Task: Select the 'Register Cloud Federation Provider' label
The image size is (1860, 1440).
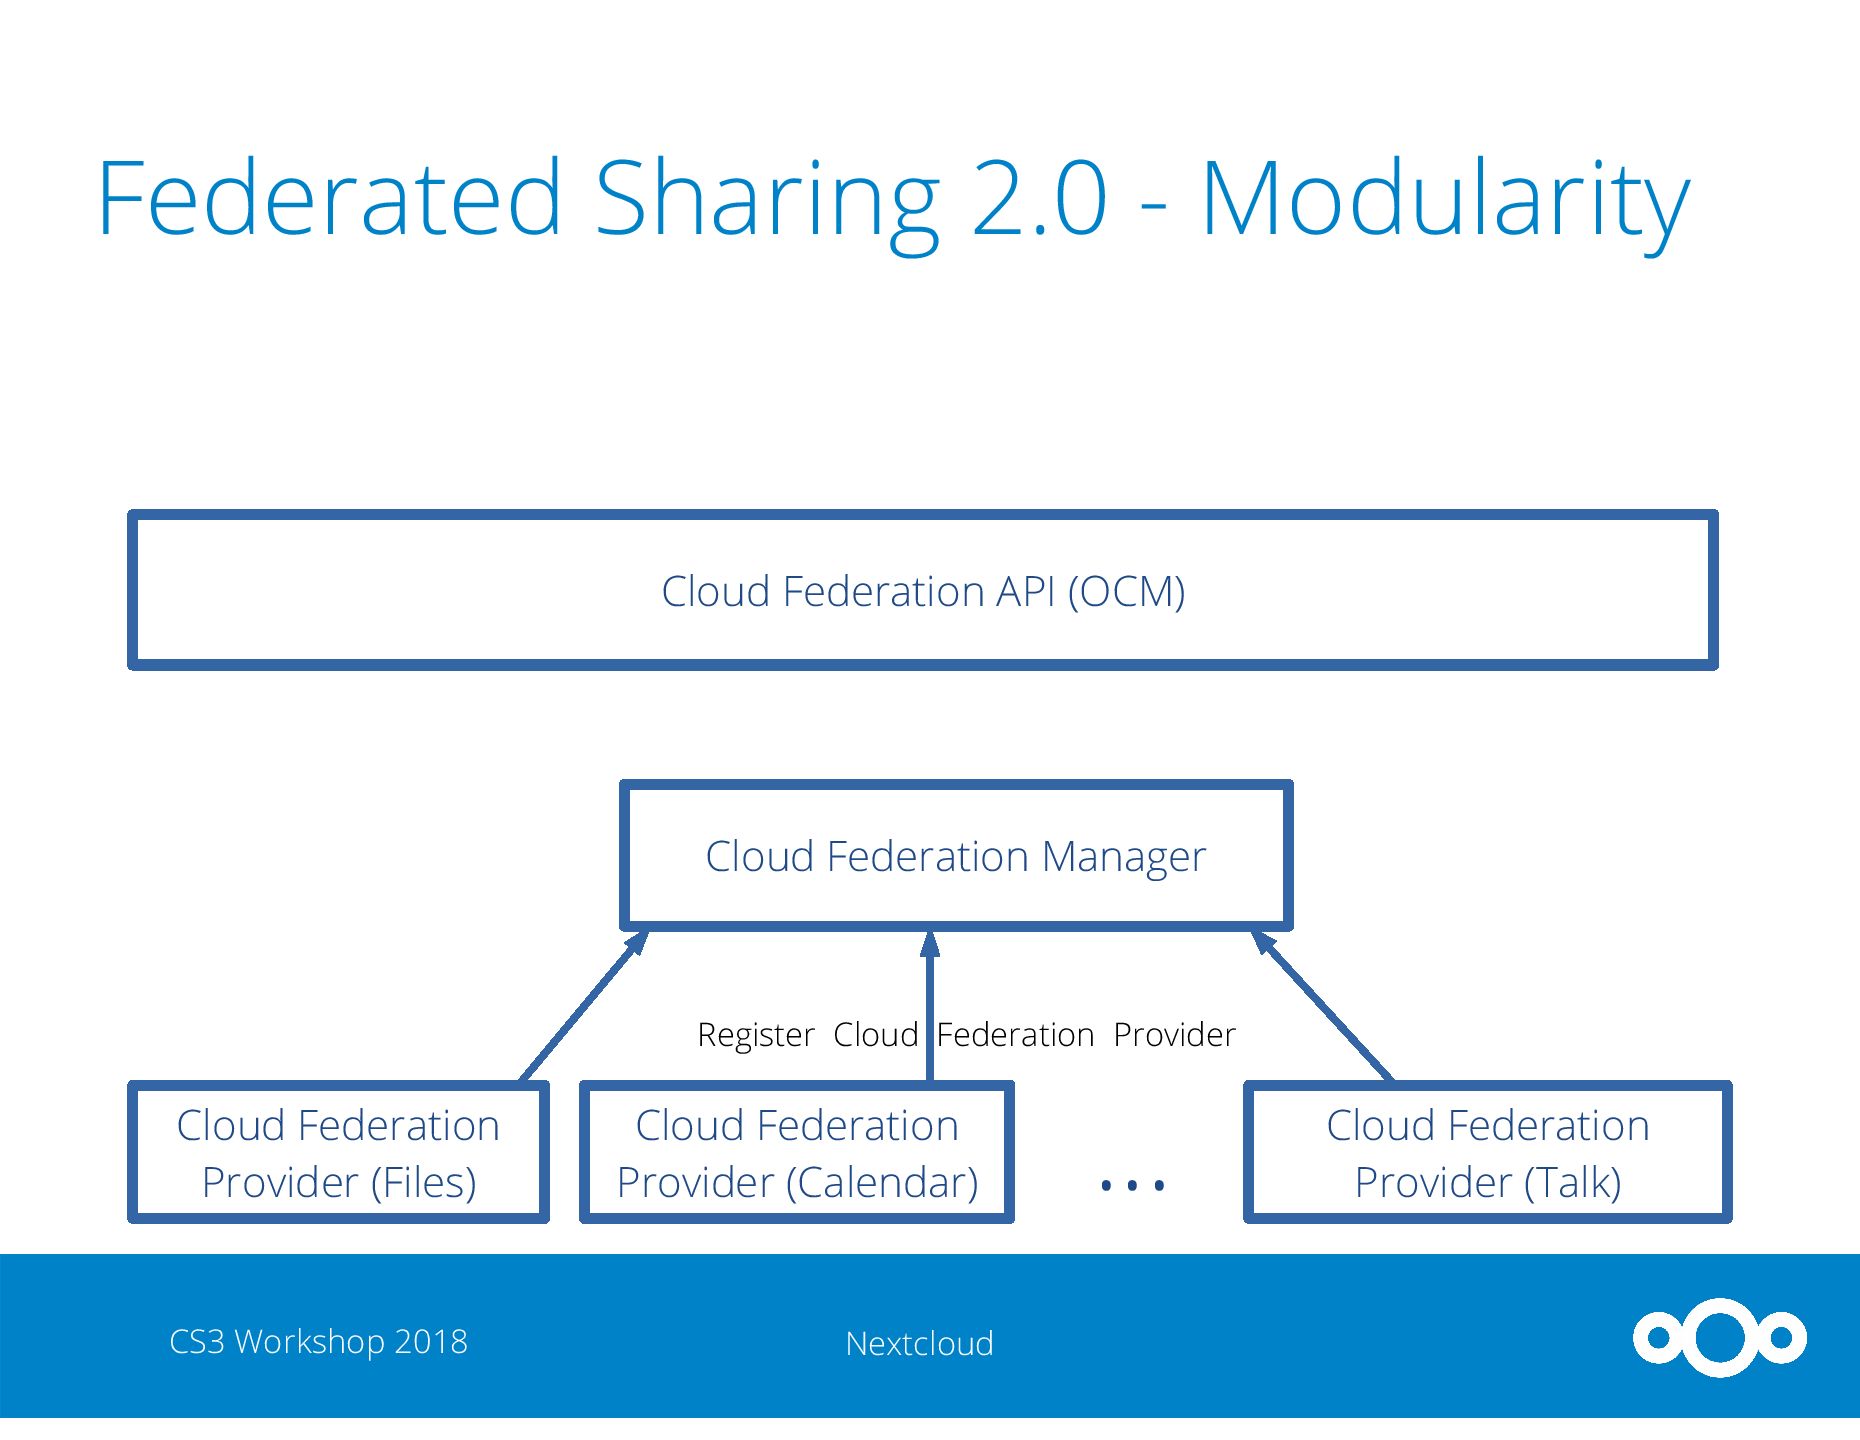Action: point(966,1035)
